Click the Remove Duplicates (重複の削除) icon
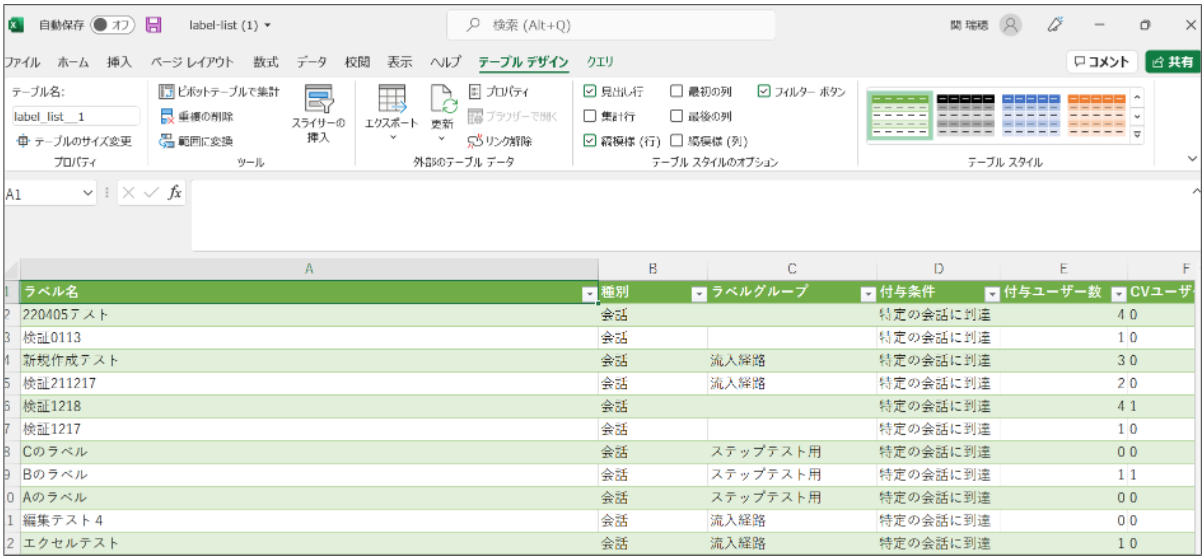This screenshot has height=559, width=1204. click(x=167, y=116)
